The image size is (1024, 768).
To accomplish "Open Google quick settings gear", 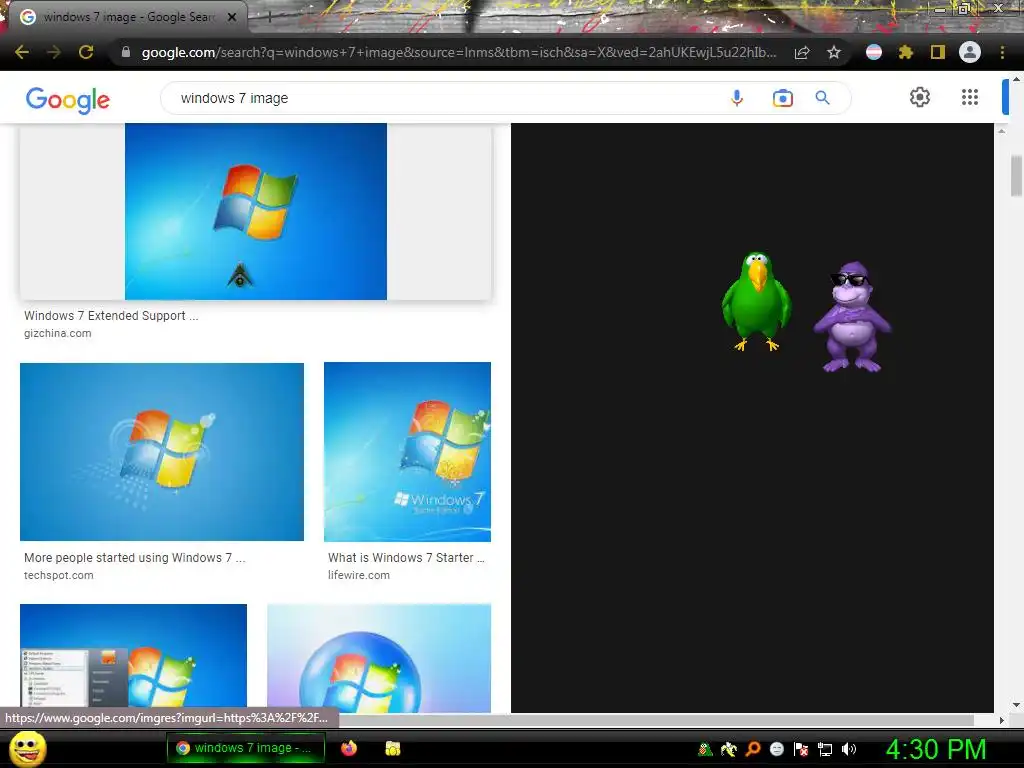I will pyautogui.click(x=920, y=97).
